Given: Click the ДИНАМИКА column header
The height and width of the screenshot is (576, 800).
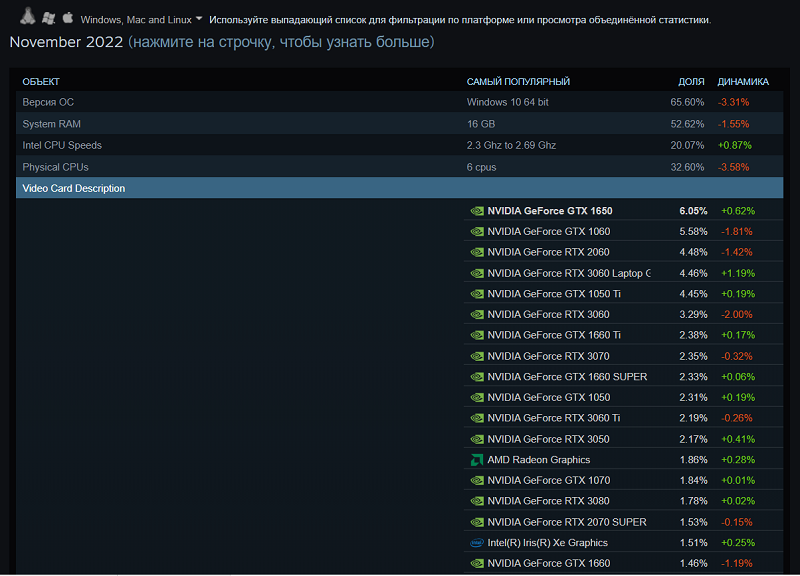Looking at the screenshot, I should coord(743,82).
